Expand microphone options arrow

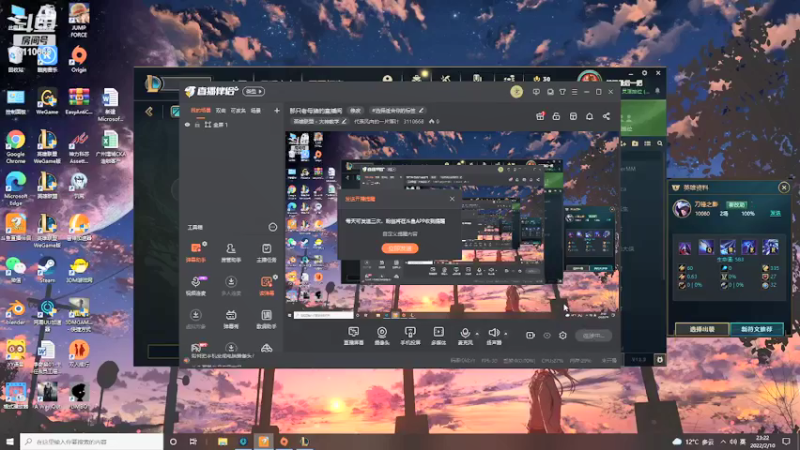tap(477, 334)
